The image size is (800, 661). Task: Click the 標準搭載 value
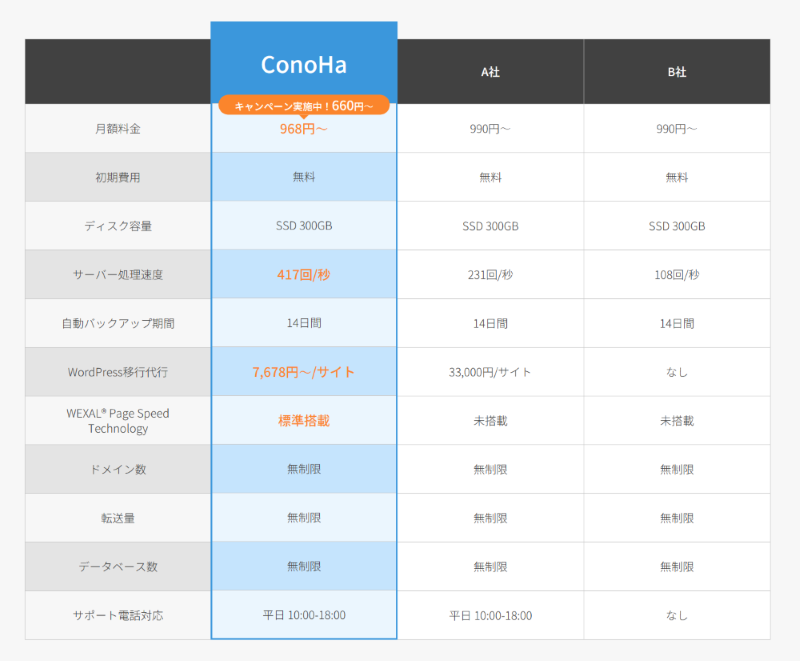tap(304, 420)
